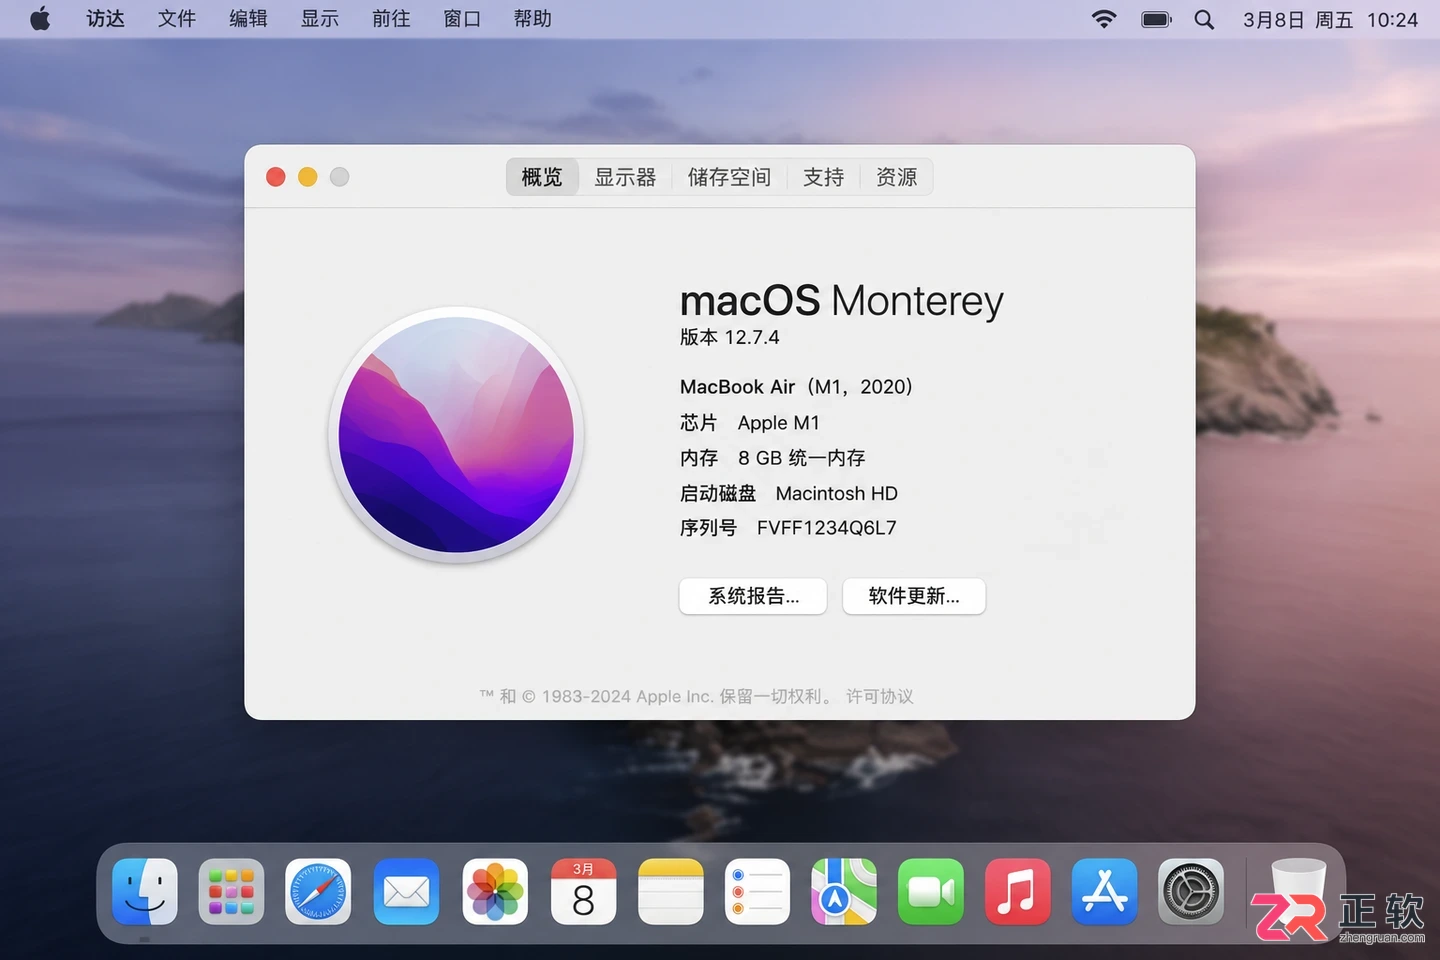Click the Macintosh HD startup disk text

click(x=837, y=493)
